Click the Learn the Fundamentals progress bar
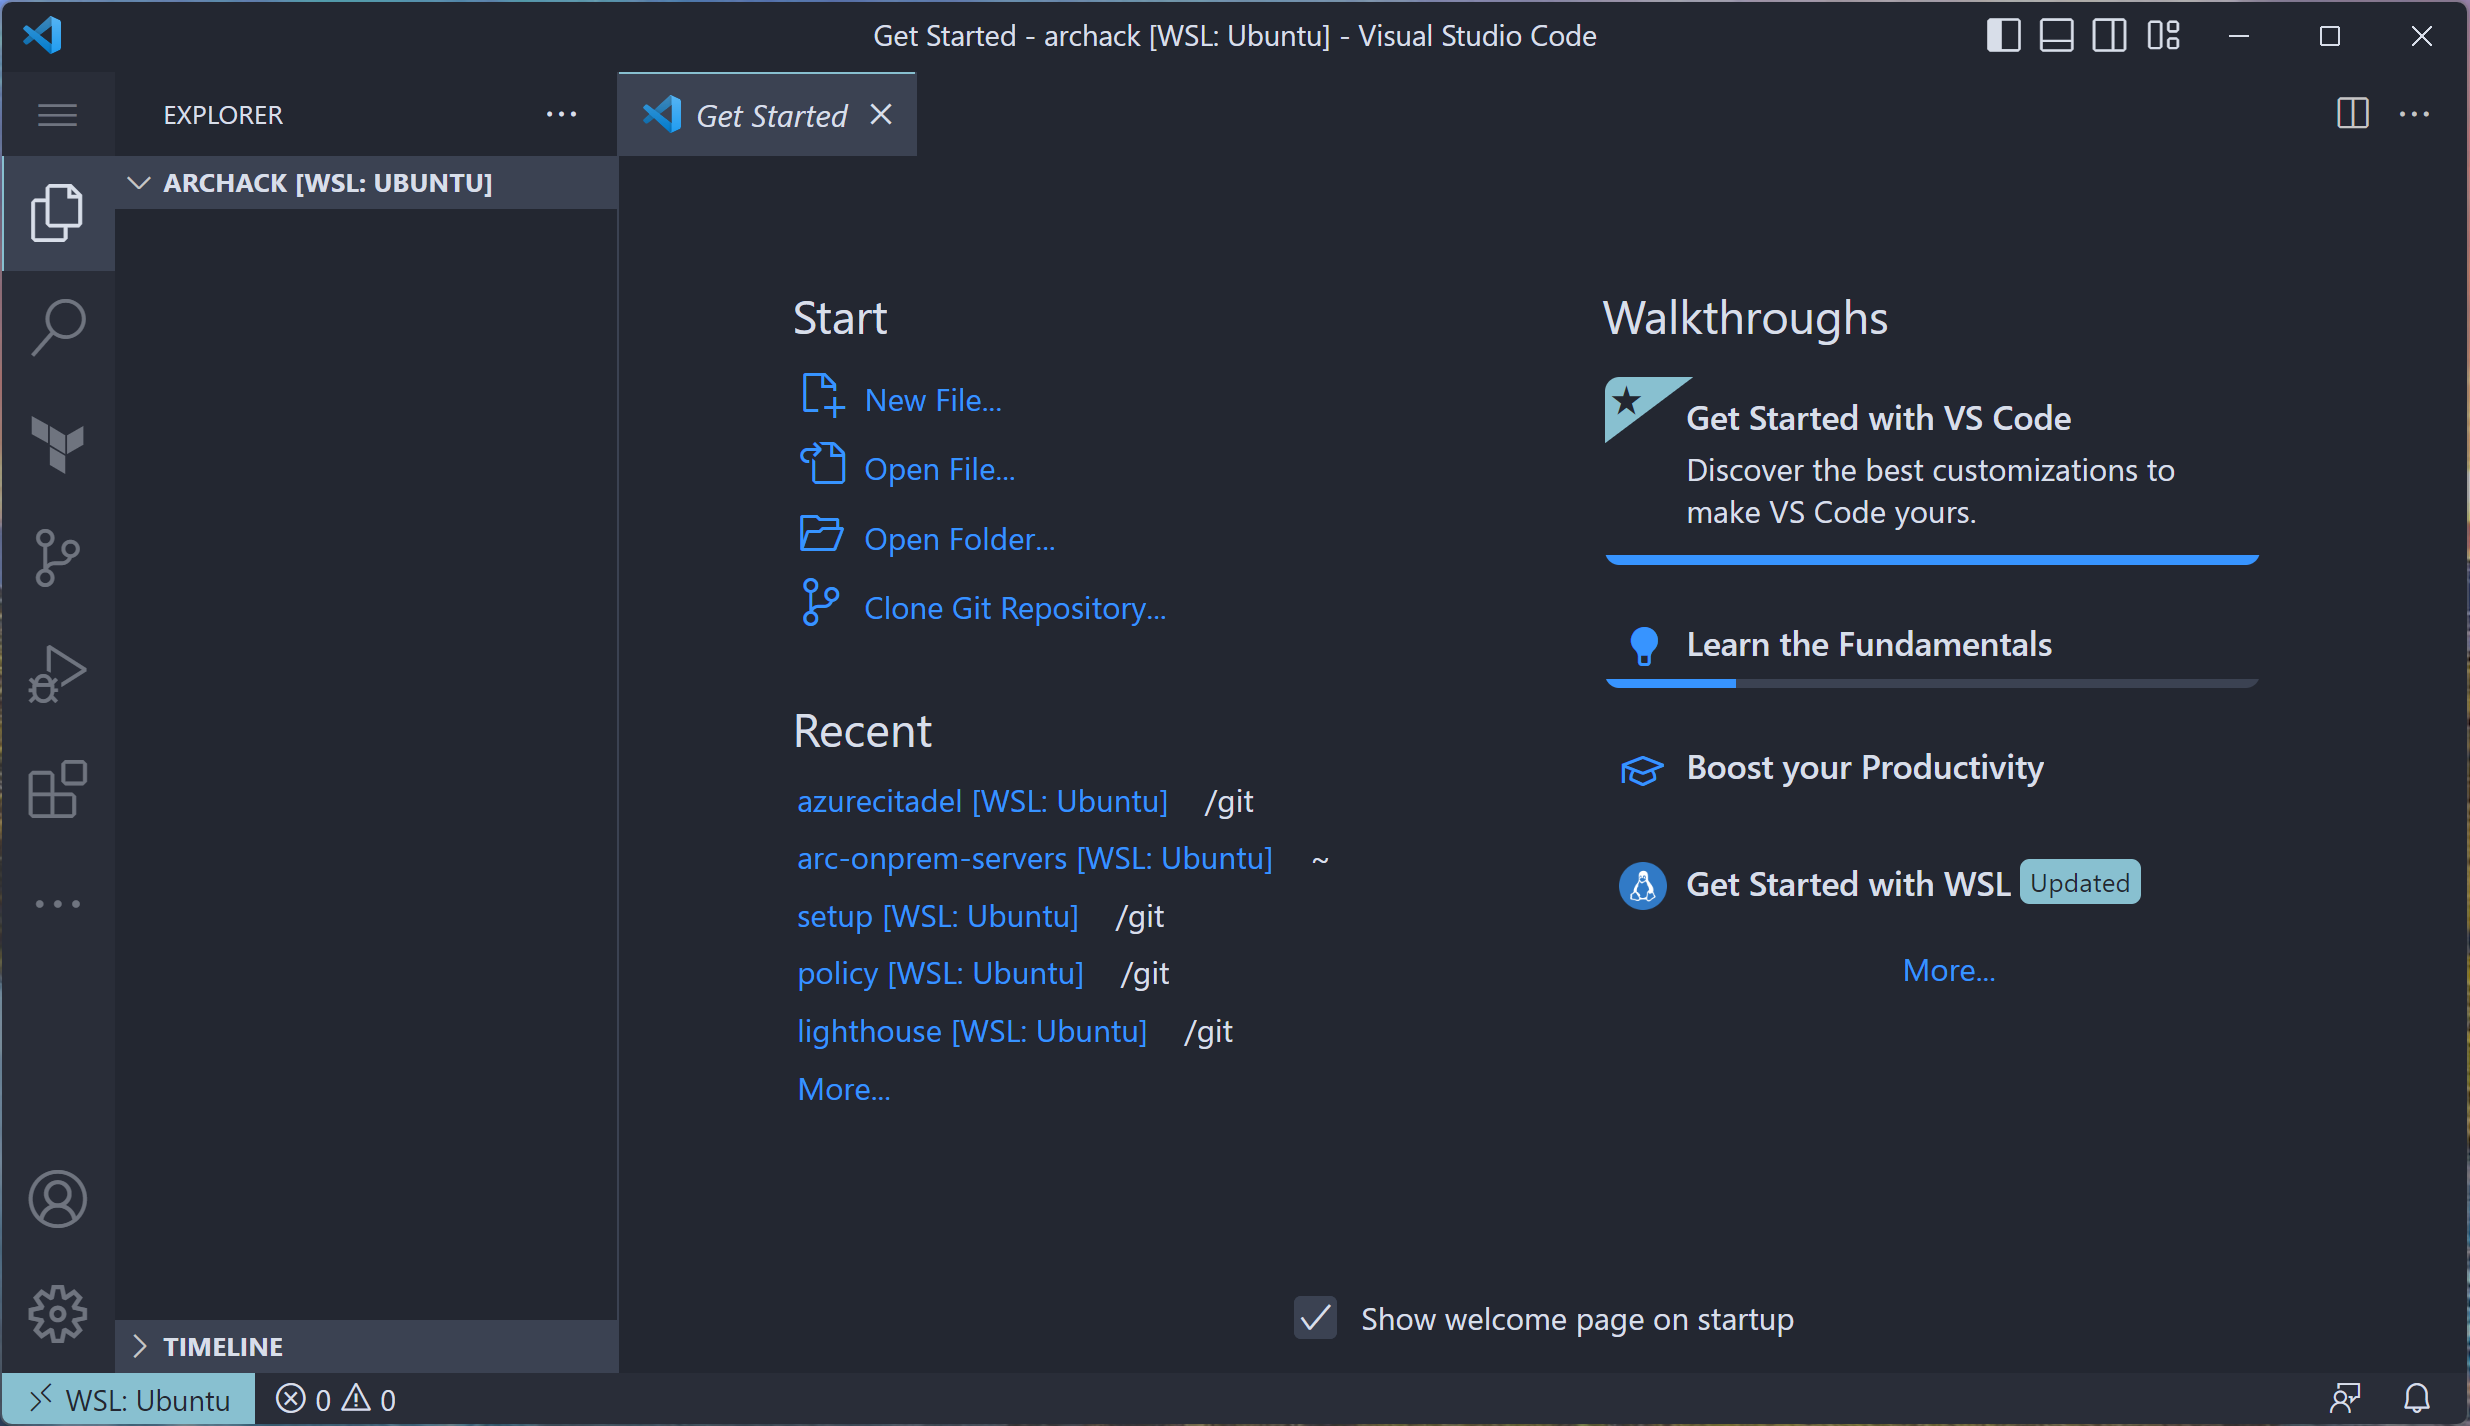This screenshot has width=2470, height=1426. pos(1930,683)
